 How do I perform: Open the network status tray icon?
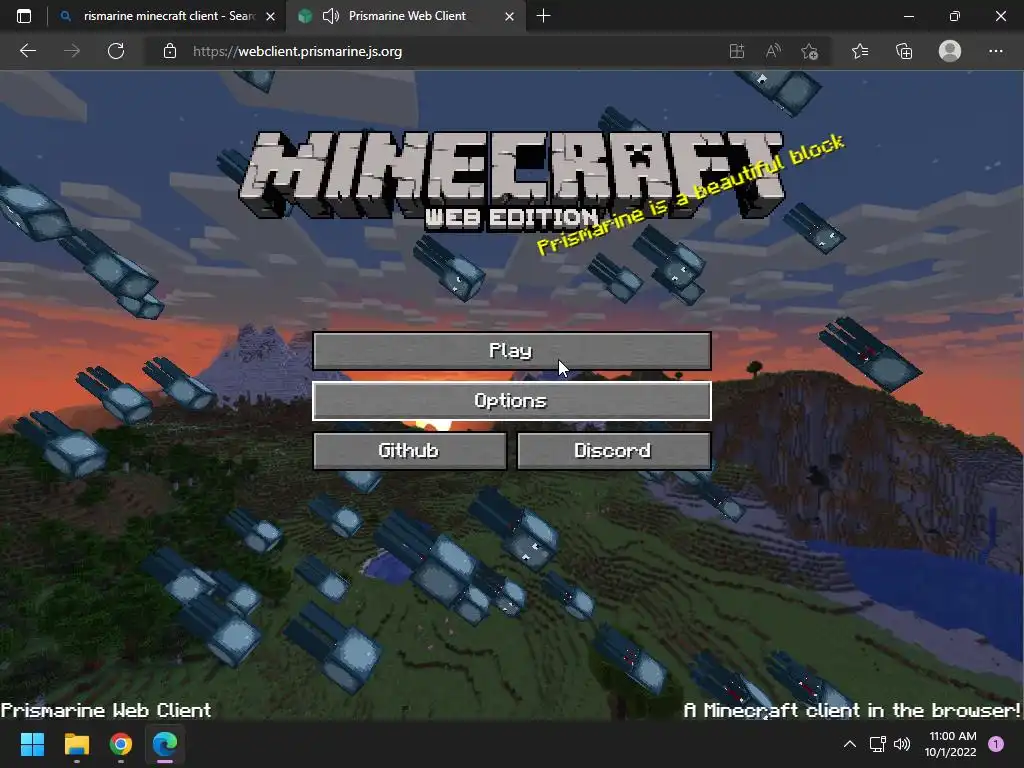pos(878,744)
